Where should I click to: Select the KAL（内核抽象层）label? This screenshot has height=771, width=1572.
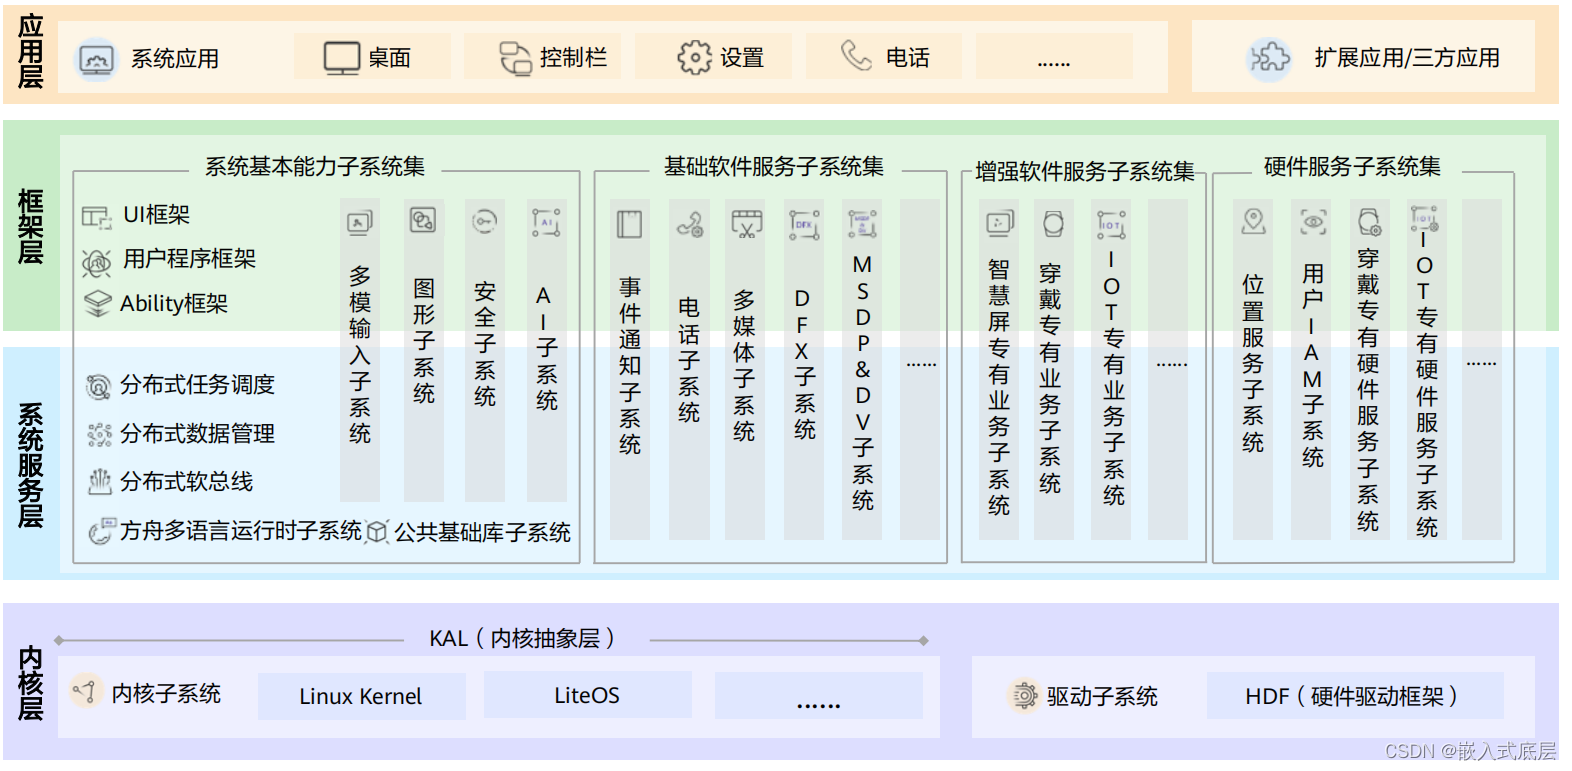(522, 638)
